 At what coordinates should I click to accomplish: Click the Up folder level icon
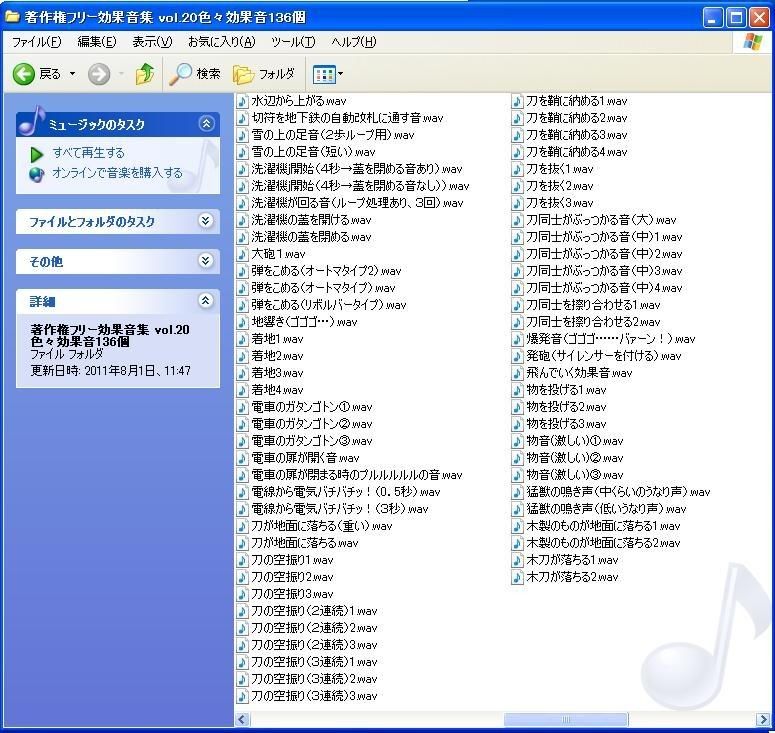coord(145,74)
